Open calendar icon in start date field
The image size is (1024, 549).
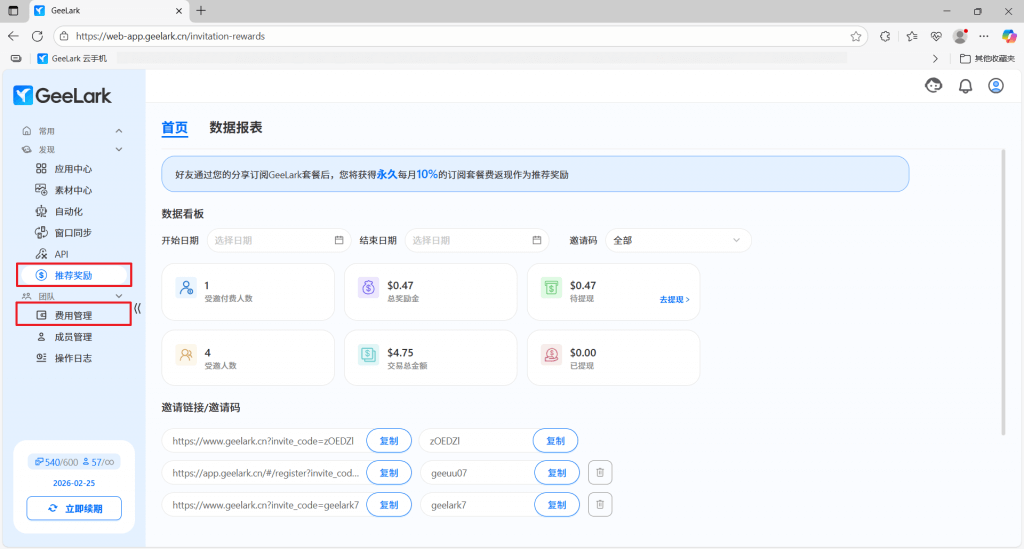tap(339, 240)
